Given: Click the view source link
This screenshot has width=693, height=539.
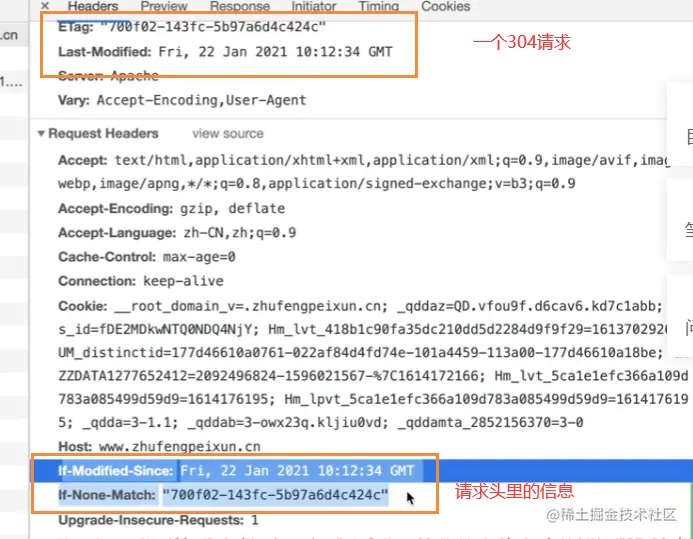Looking at the screenshot, I should click(x=228, y=133).
